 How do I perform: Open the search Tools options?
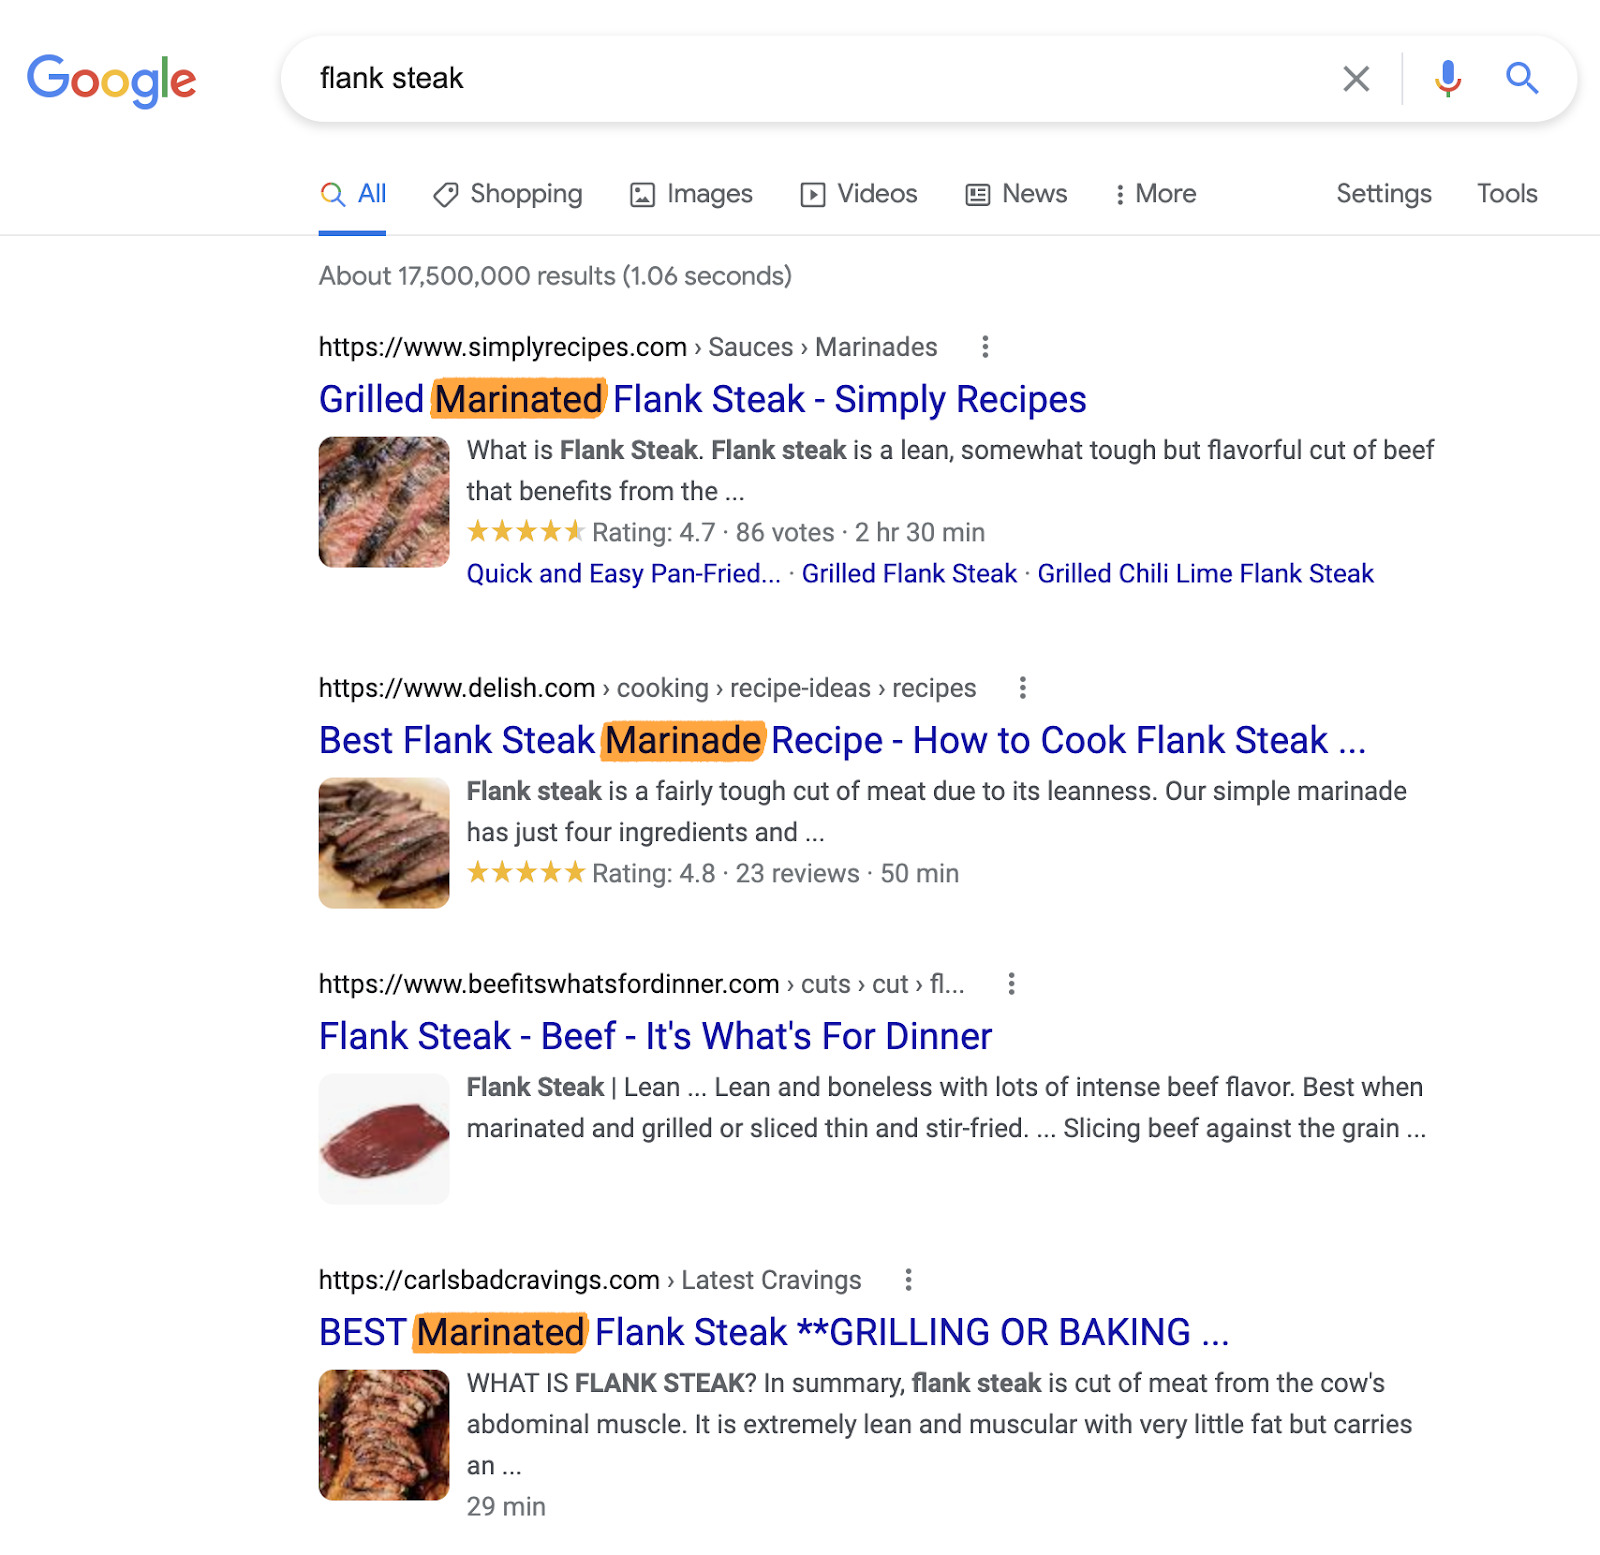point(1506,194)
